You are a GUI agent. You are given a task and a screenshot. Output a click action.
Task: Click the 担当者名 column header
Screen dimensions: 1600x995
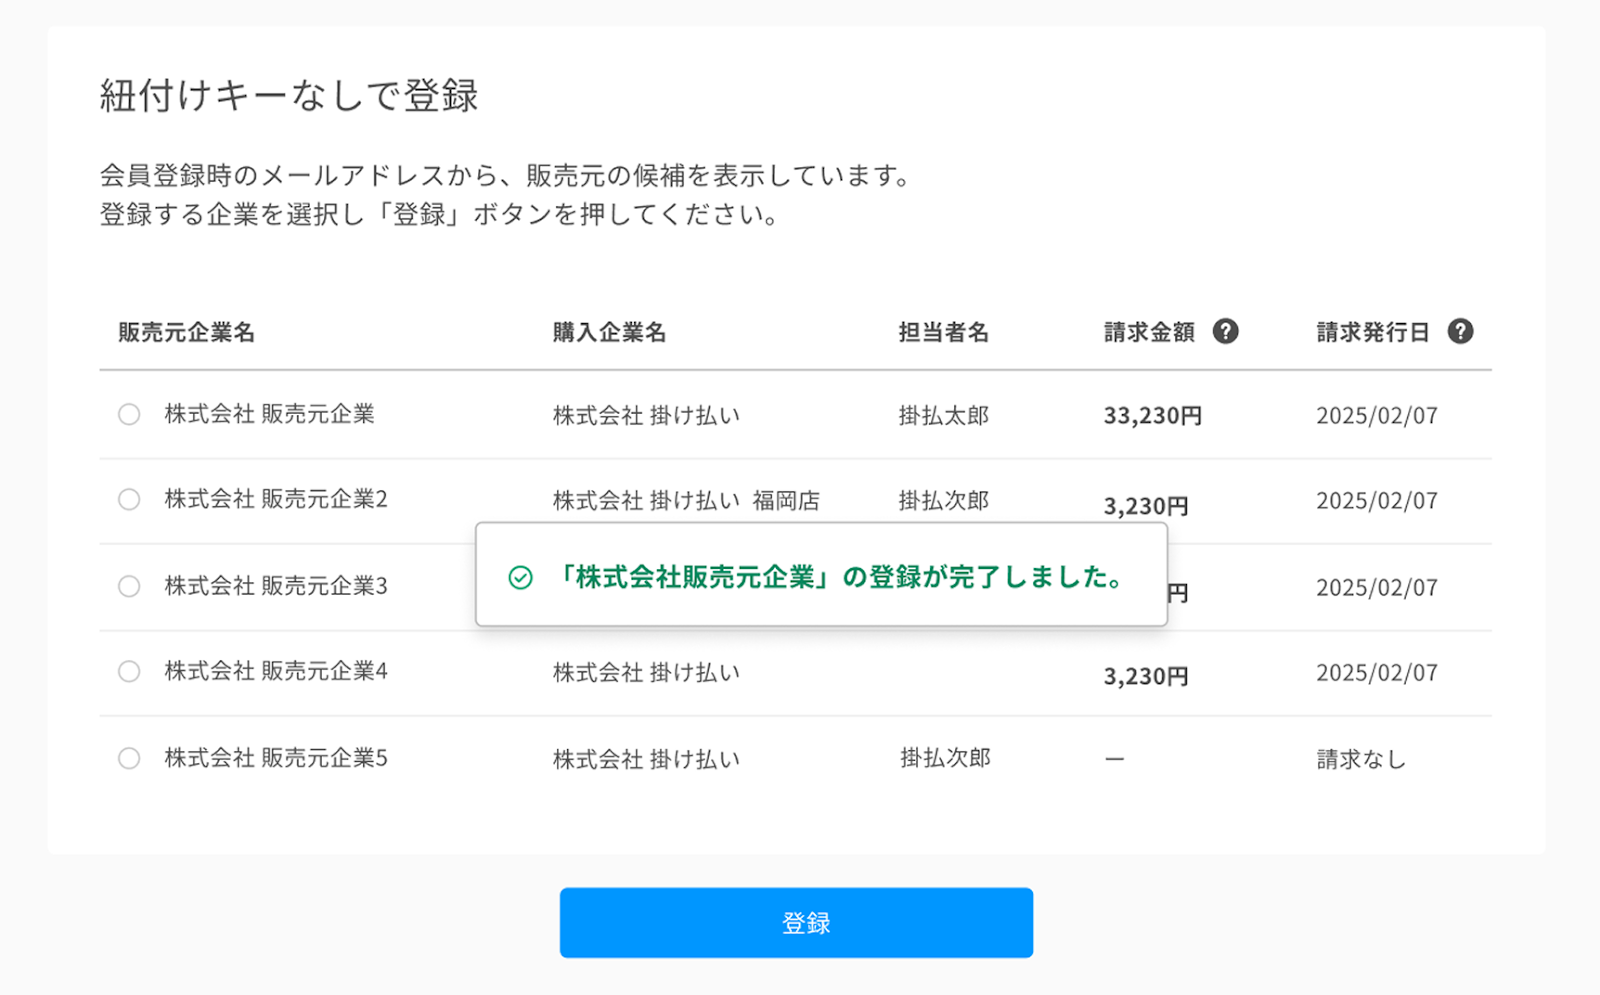click(x=943, y=332)
